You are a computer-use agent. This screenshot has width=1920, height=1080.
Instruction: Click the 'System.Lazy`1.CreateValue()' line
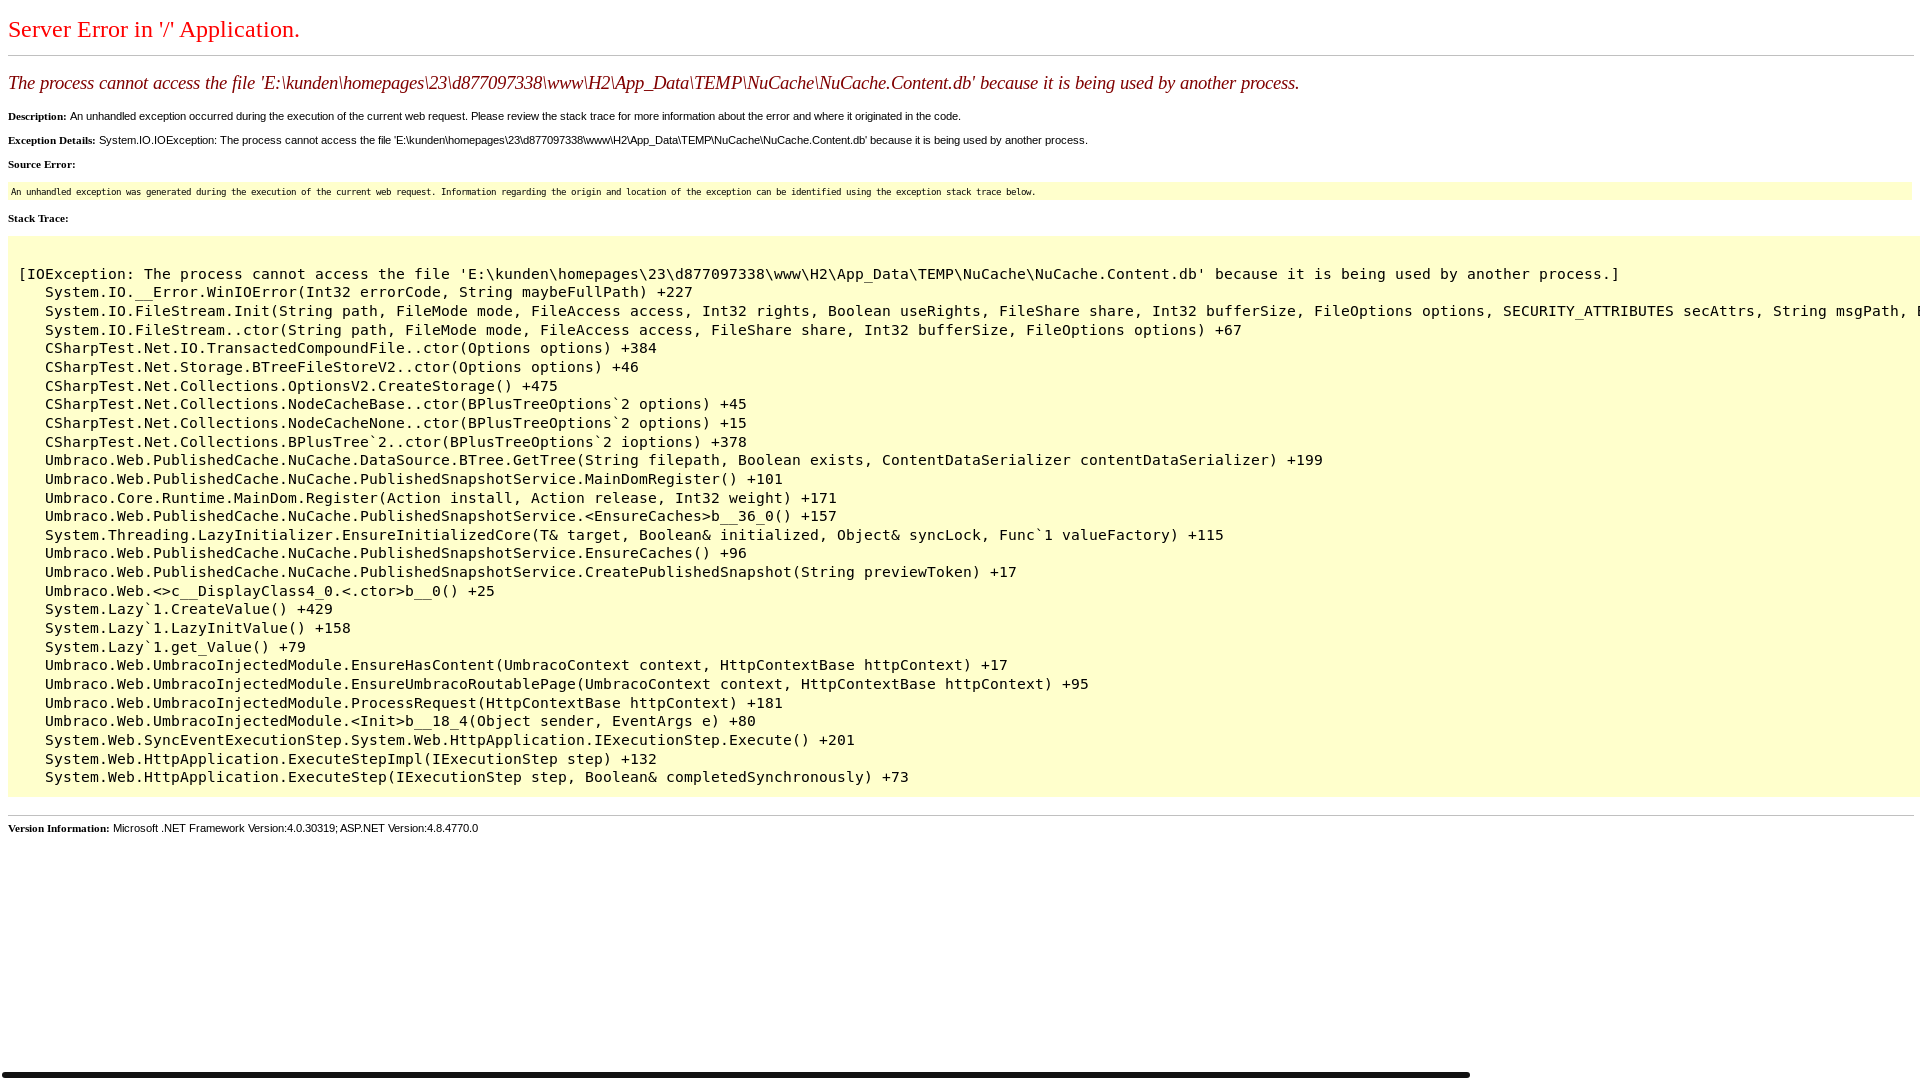pos(189,609)
